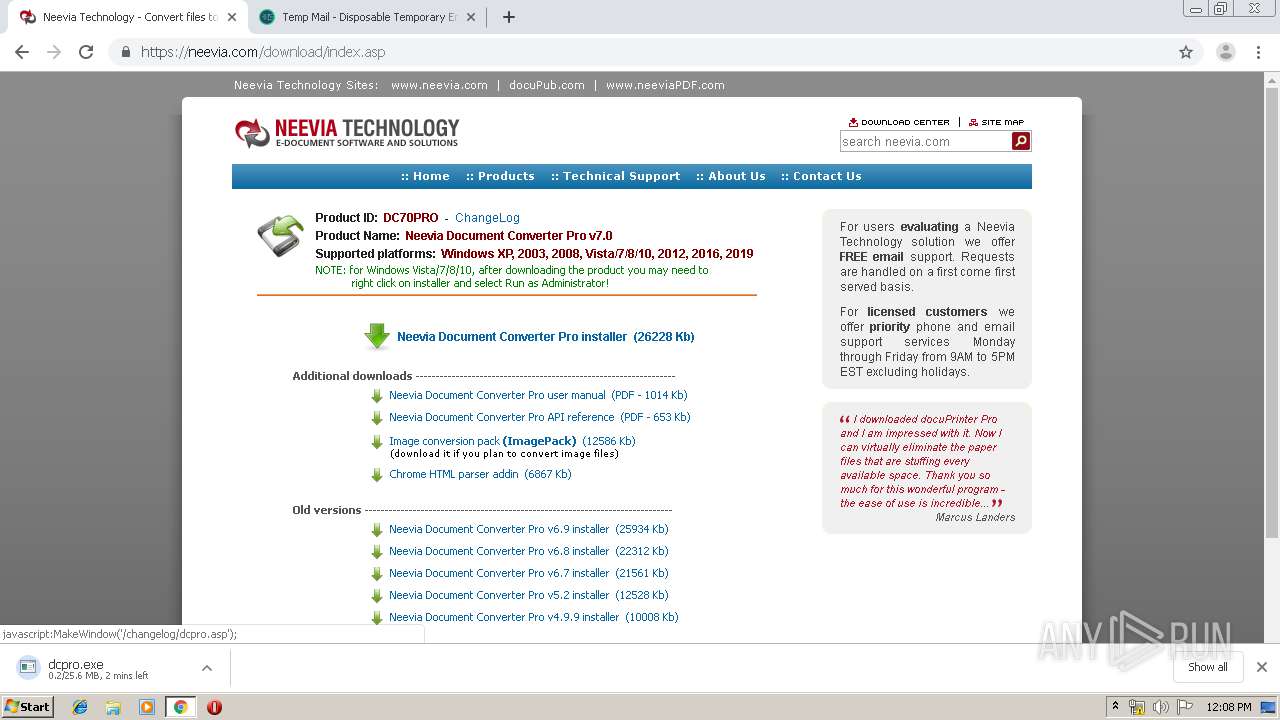Image resolution: width=1280 pixels, height=720 pixels.
Task: Close the downloads bar
Action: tap(1262, 667)
